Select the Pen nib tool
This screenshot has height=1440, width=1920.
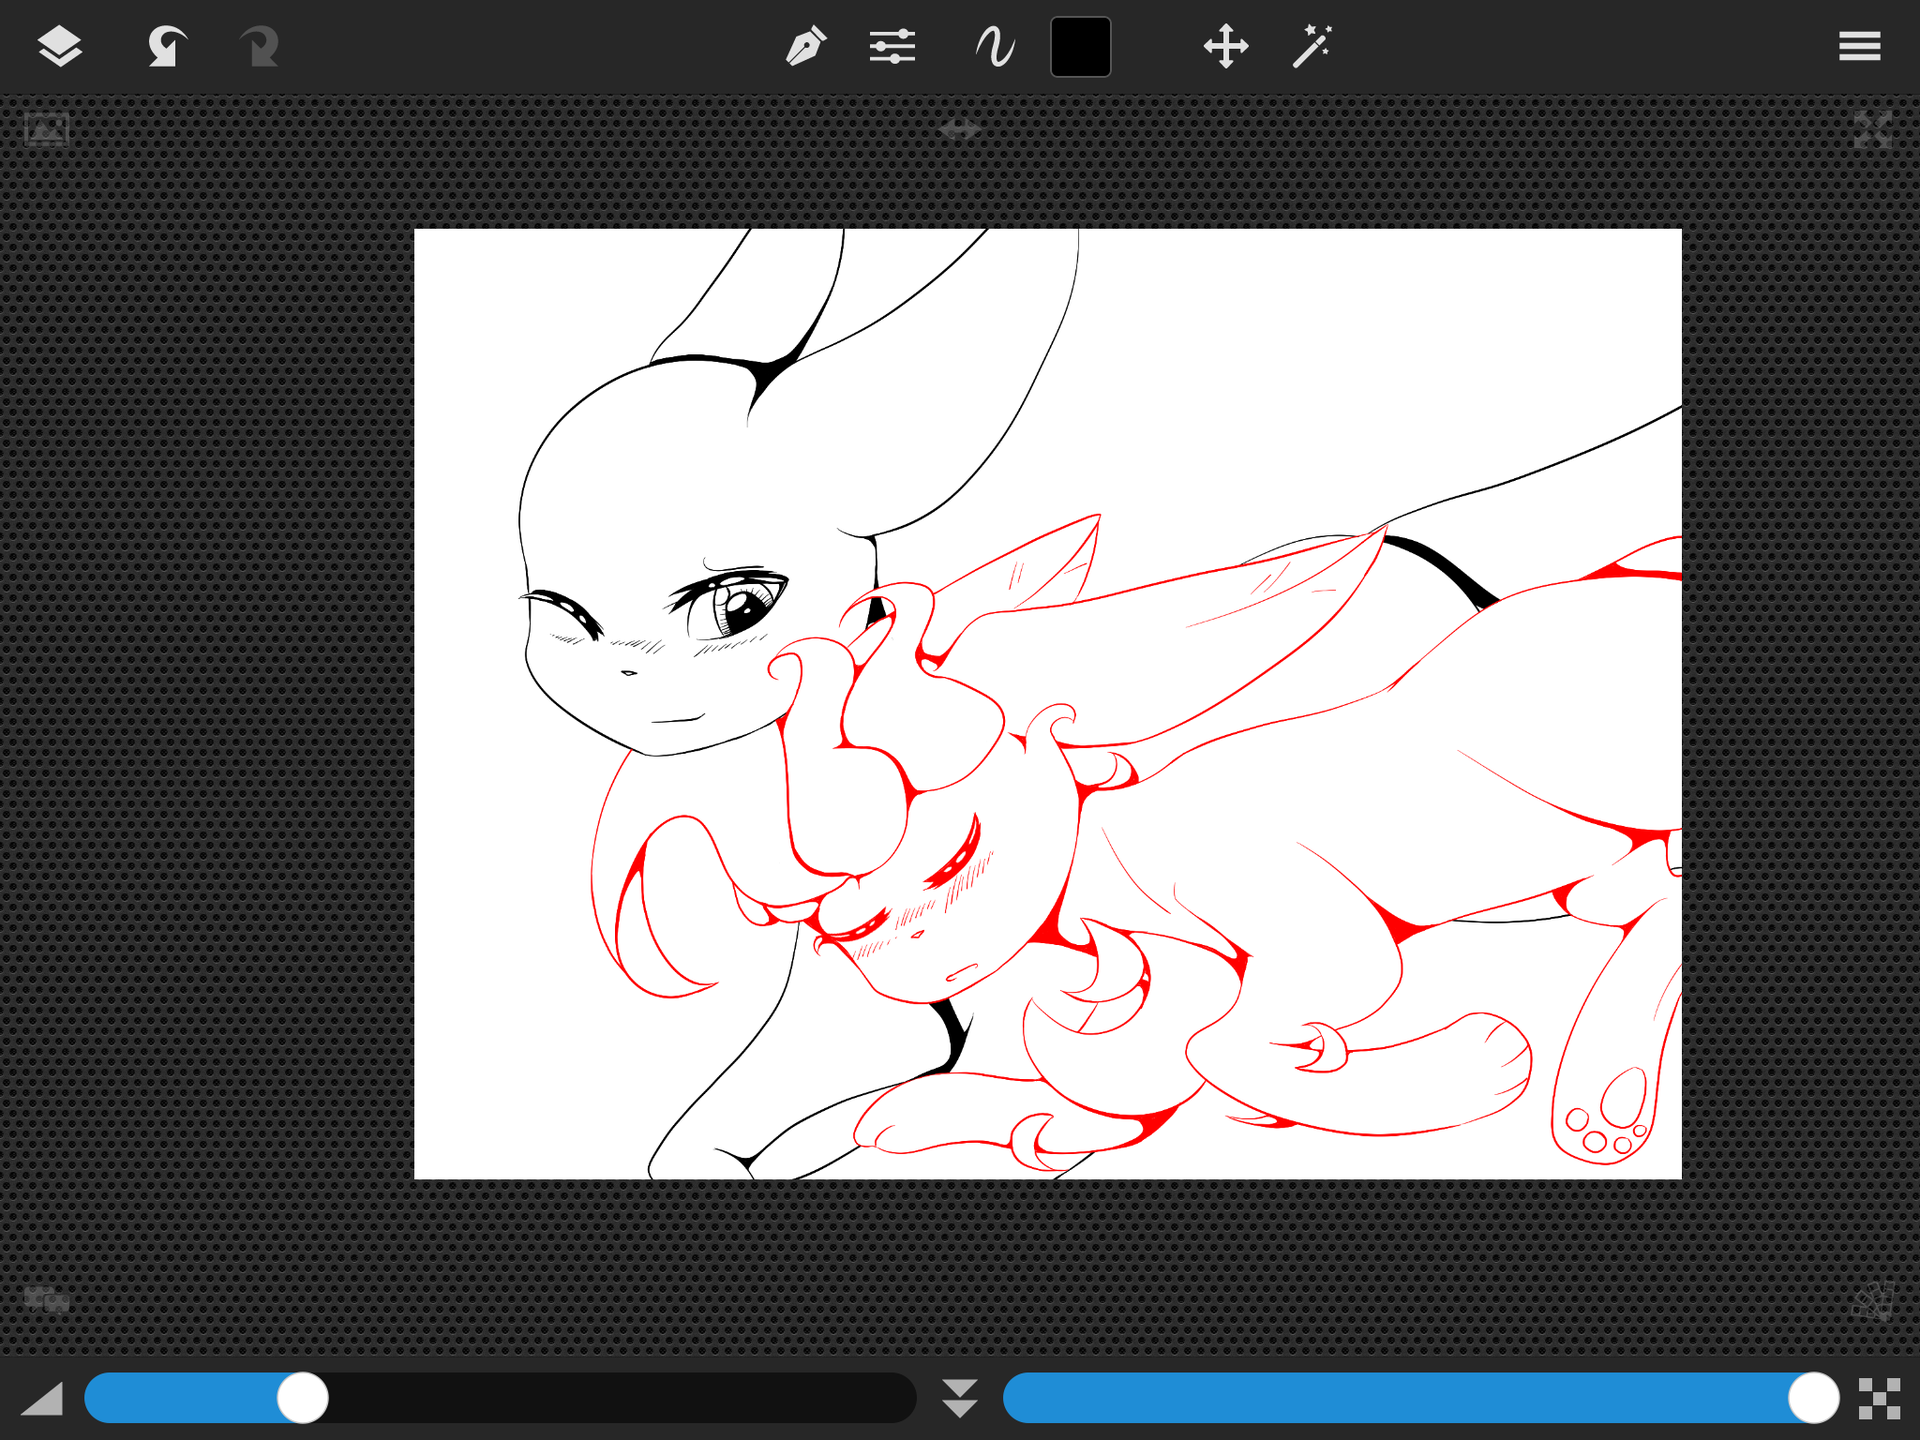(806, 46)
